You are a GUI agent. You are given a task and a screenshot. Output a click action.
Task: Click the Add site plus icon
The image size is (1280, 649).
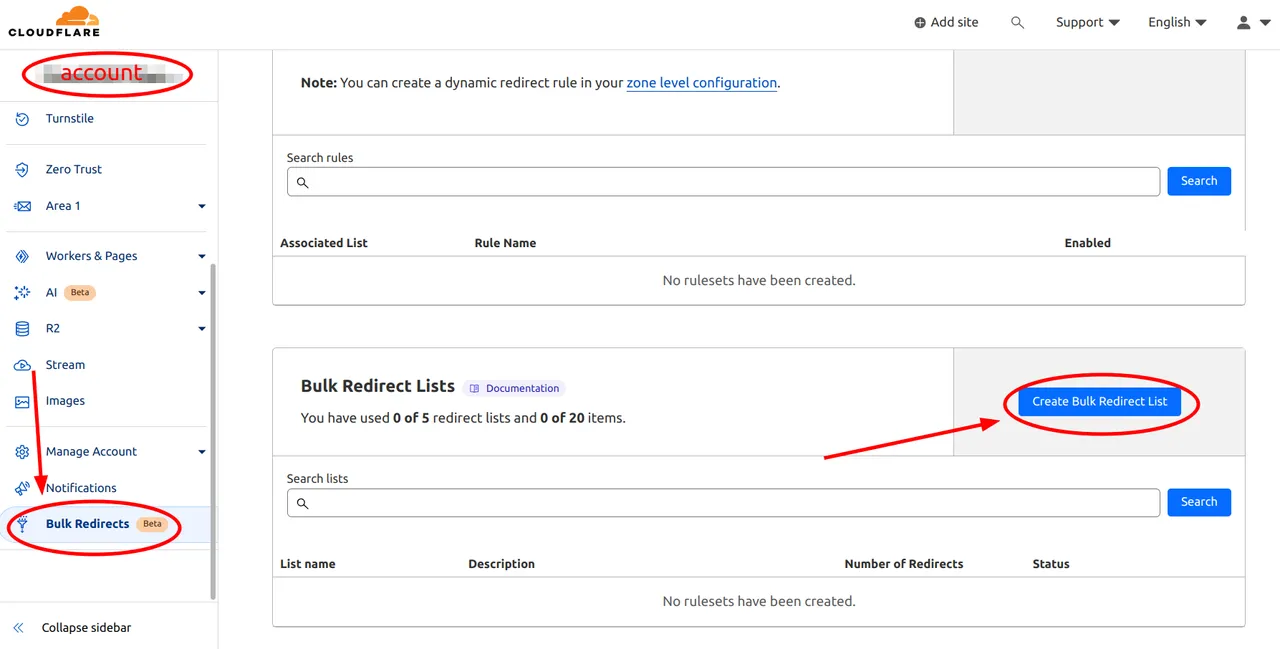(920, 22)
